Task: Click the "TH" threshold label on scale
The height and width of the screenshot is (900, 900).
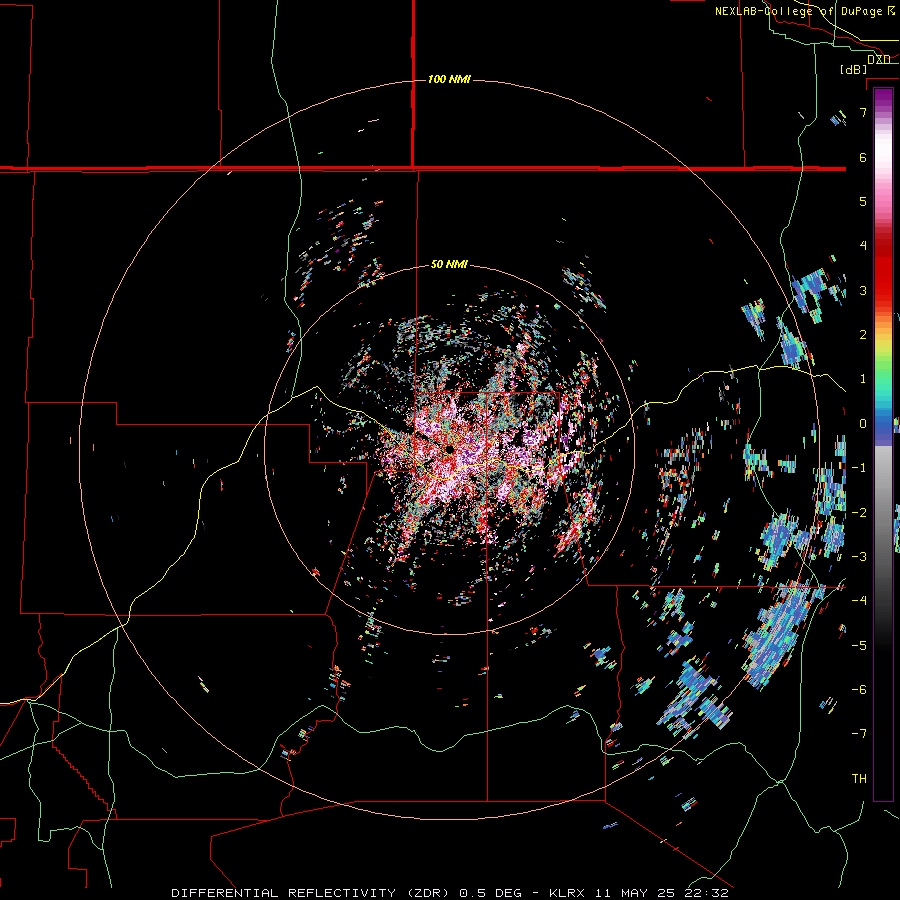Action: (859, 779)
